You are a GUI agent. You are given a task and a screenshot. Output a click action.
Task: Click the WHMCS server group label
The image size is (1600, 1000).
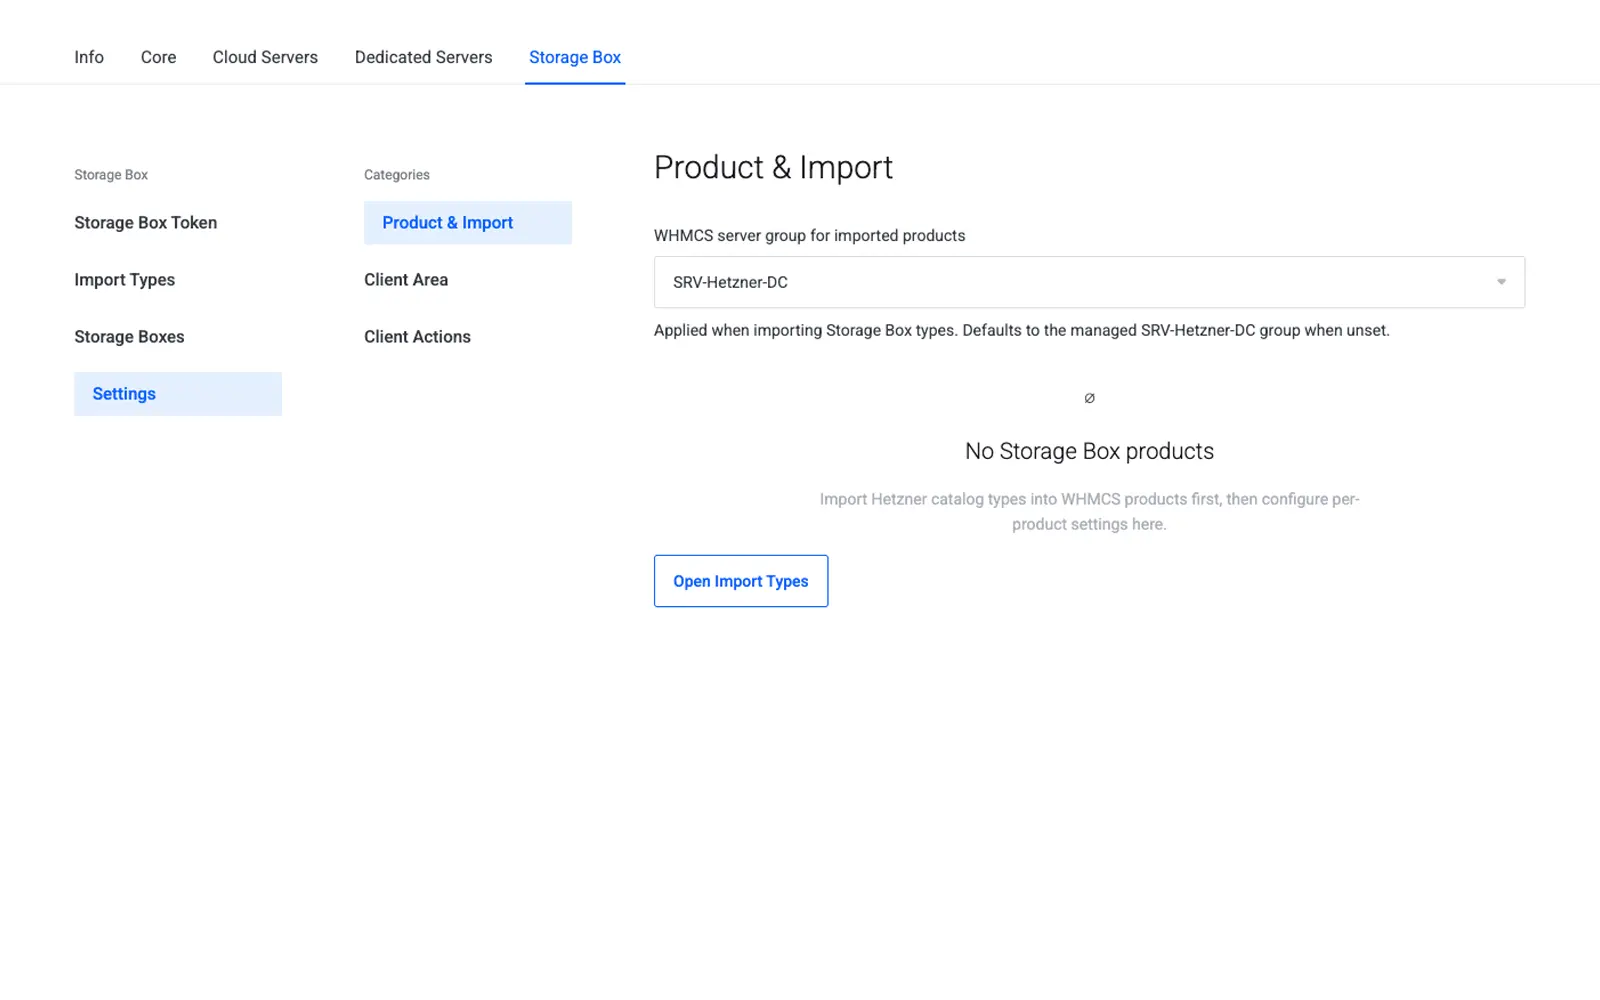(809, 236)
